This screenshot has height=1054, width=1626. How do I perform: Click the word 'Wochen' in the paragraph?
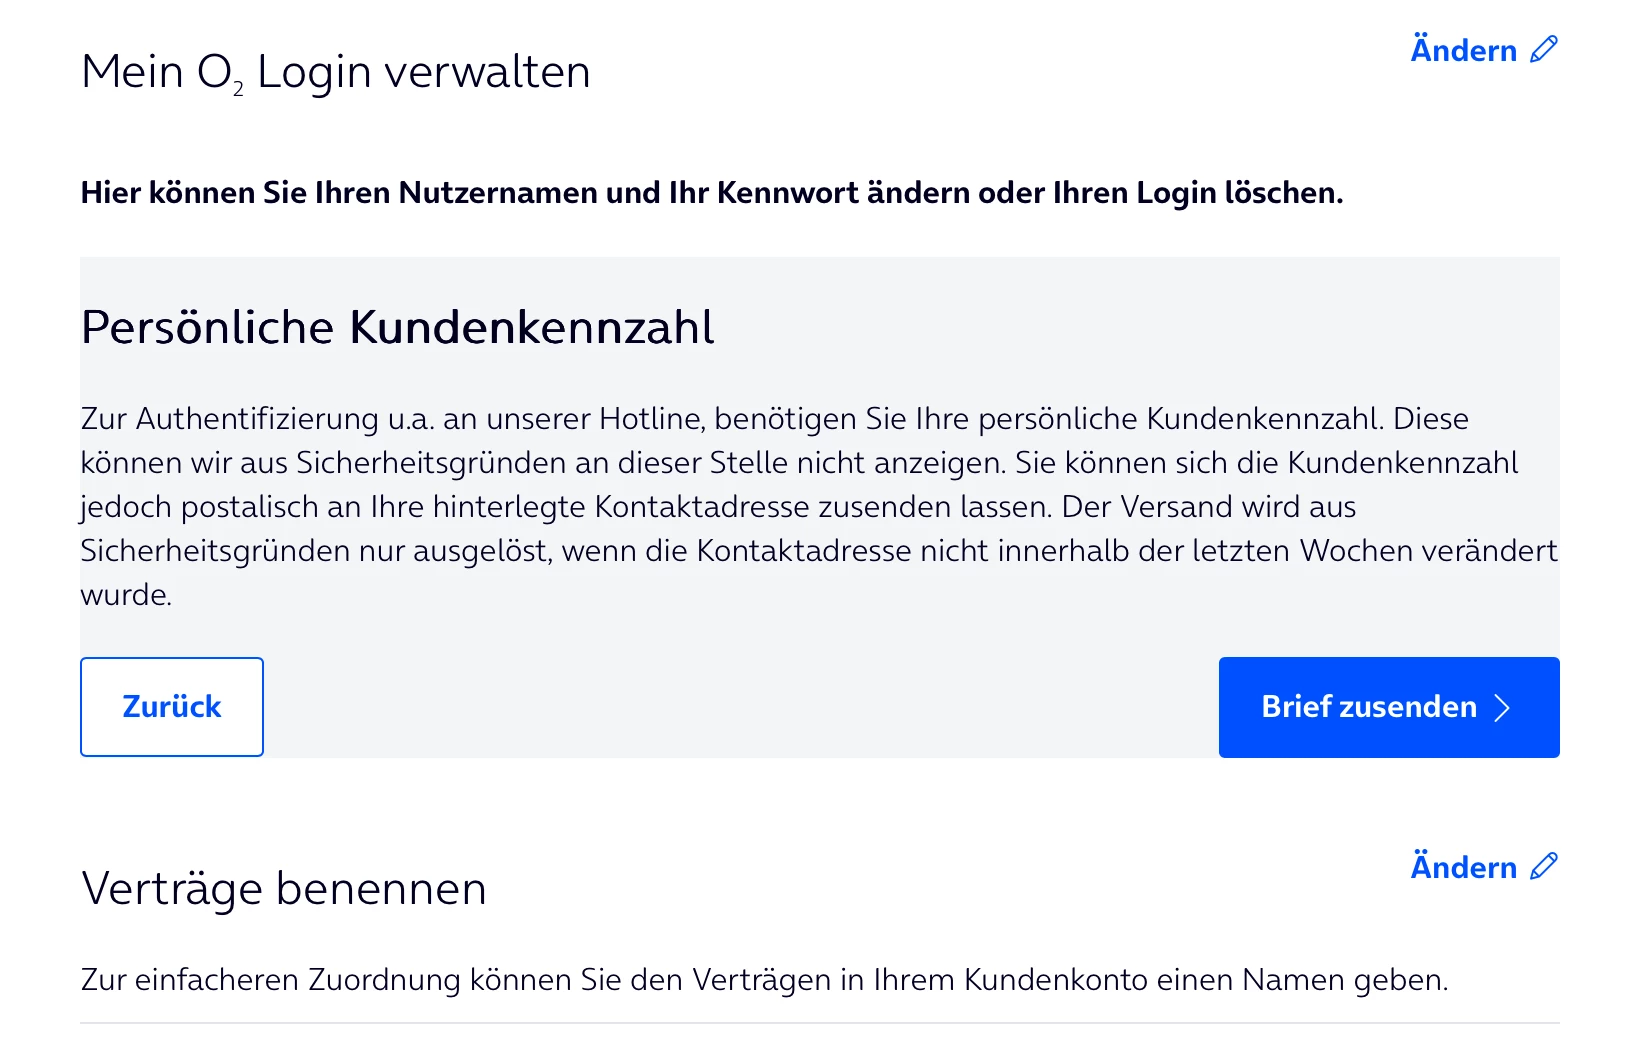pos(1353,550)
